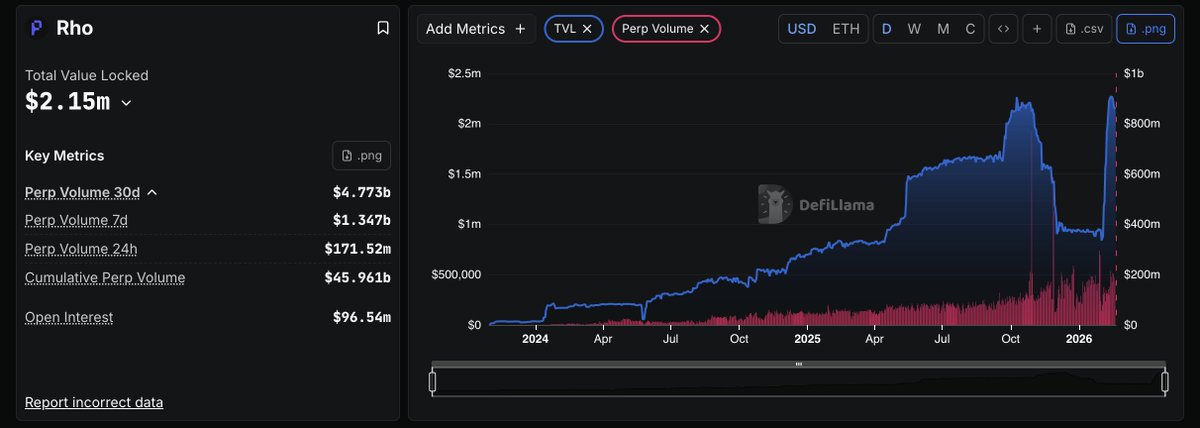Click the Perp Volume 7d label
This screenshot has width=1200, height=428.
(77, 220)
